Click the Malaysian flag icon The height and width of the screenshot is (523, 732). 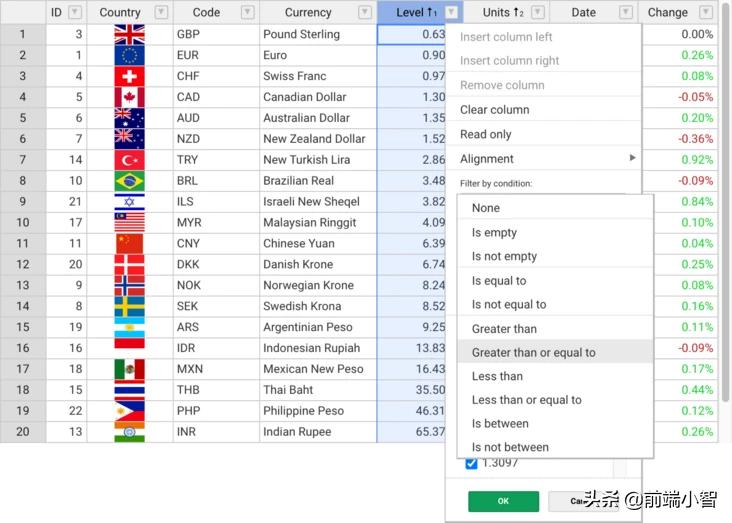click(x=129, y=222)
